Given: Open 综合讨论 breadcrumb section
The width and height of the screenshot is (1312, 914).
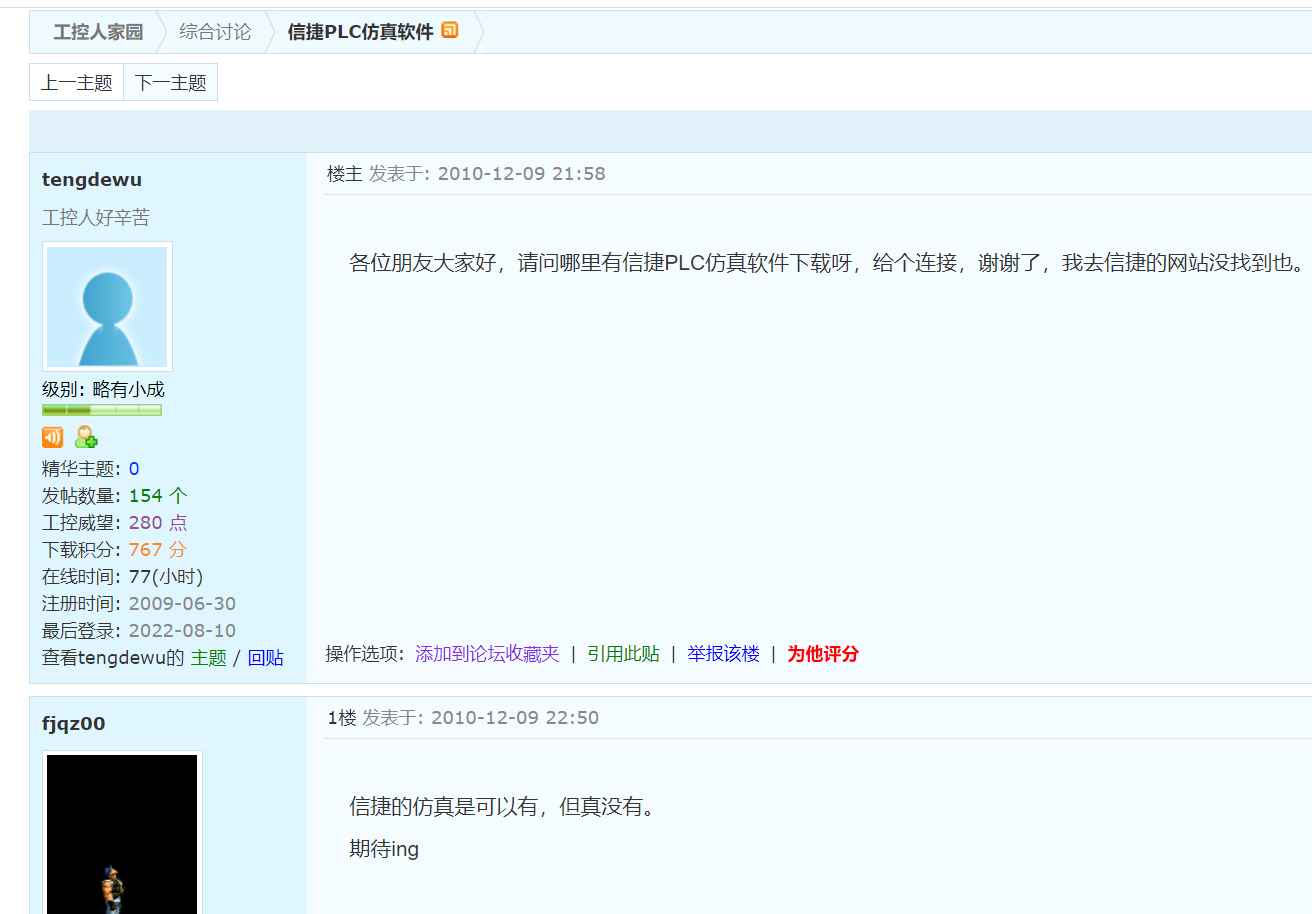Looking at the screenshot, I should pyautogui.click(x=215, y=32).
